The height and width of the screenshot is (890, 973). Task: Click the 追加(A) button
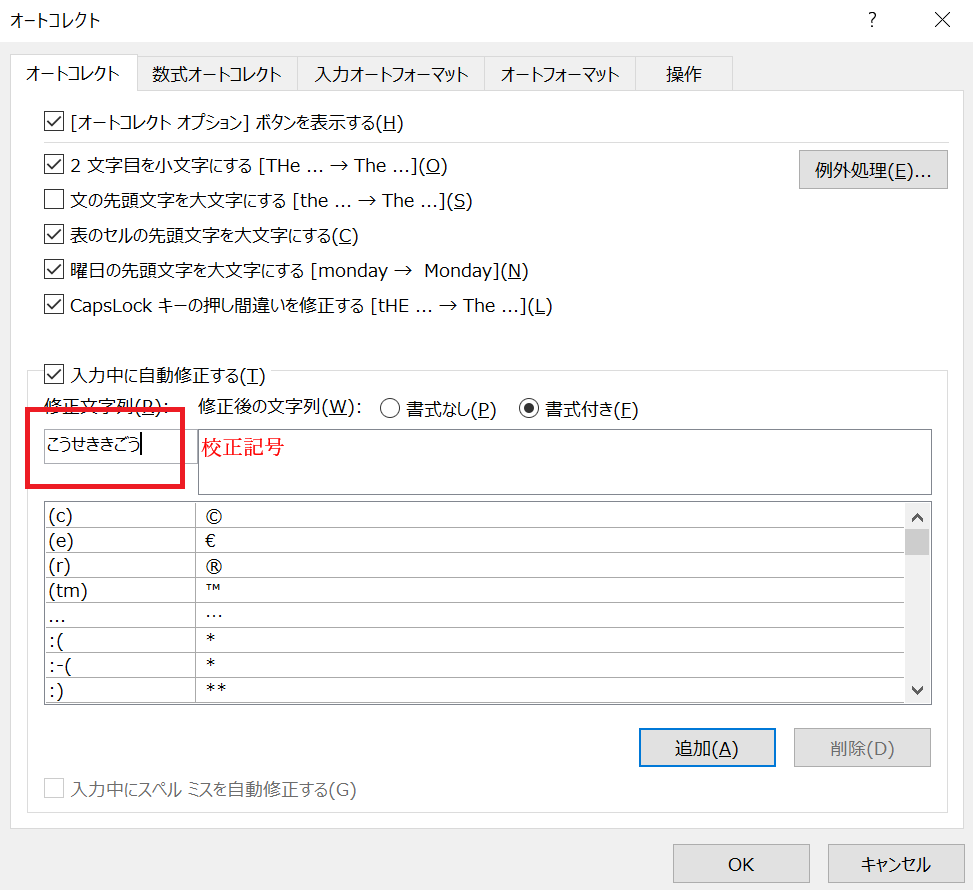click(707, 748)
